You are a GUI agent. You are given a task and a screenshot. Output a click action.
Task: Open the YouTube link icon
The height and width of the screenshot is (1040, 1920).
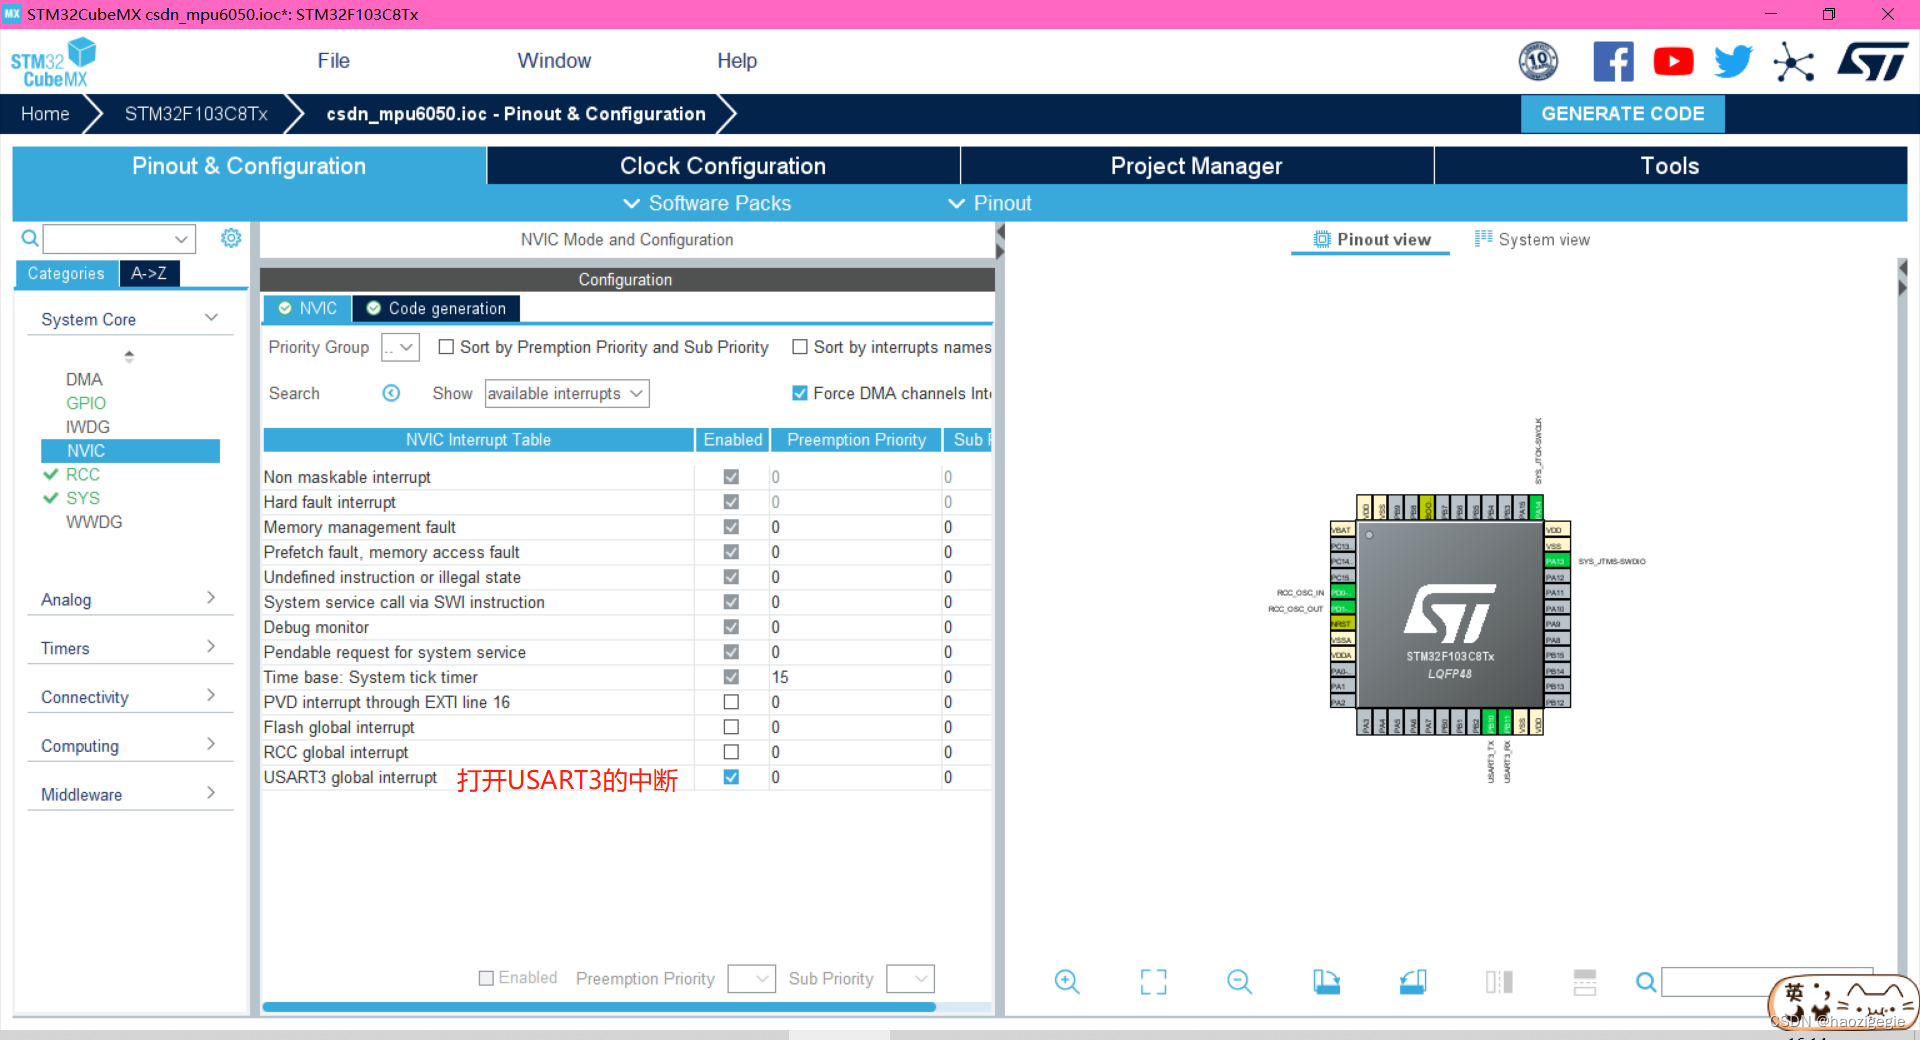coord(1673,62)
